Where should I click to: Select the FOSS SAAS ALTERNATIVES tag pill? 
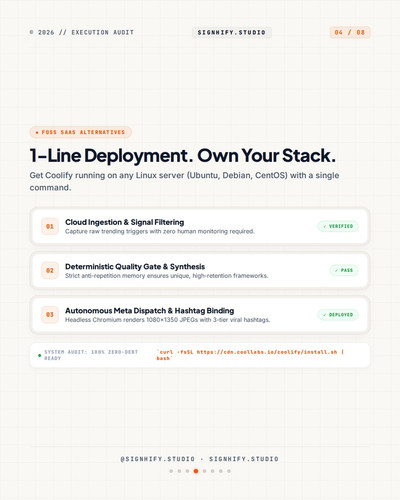pos(81,132)
